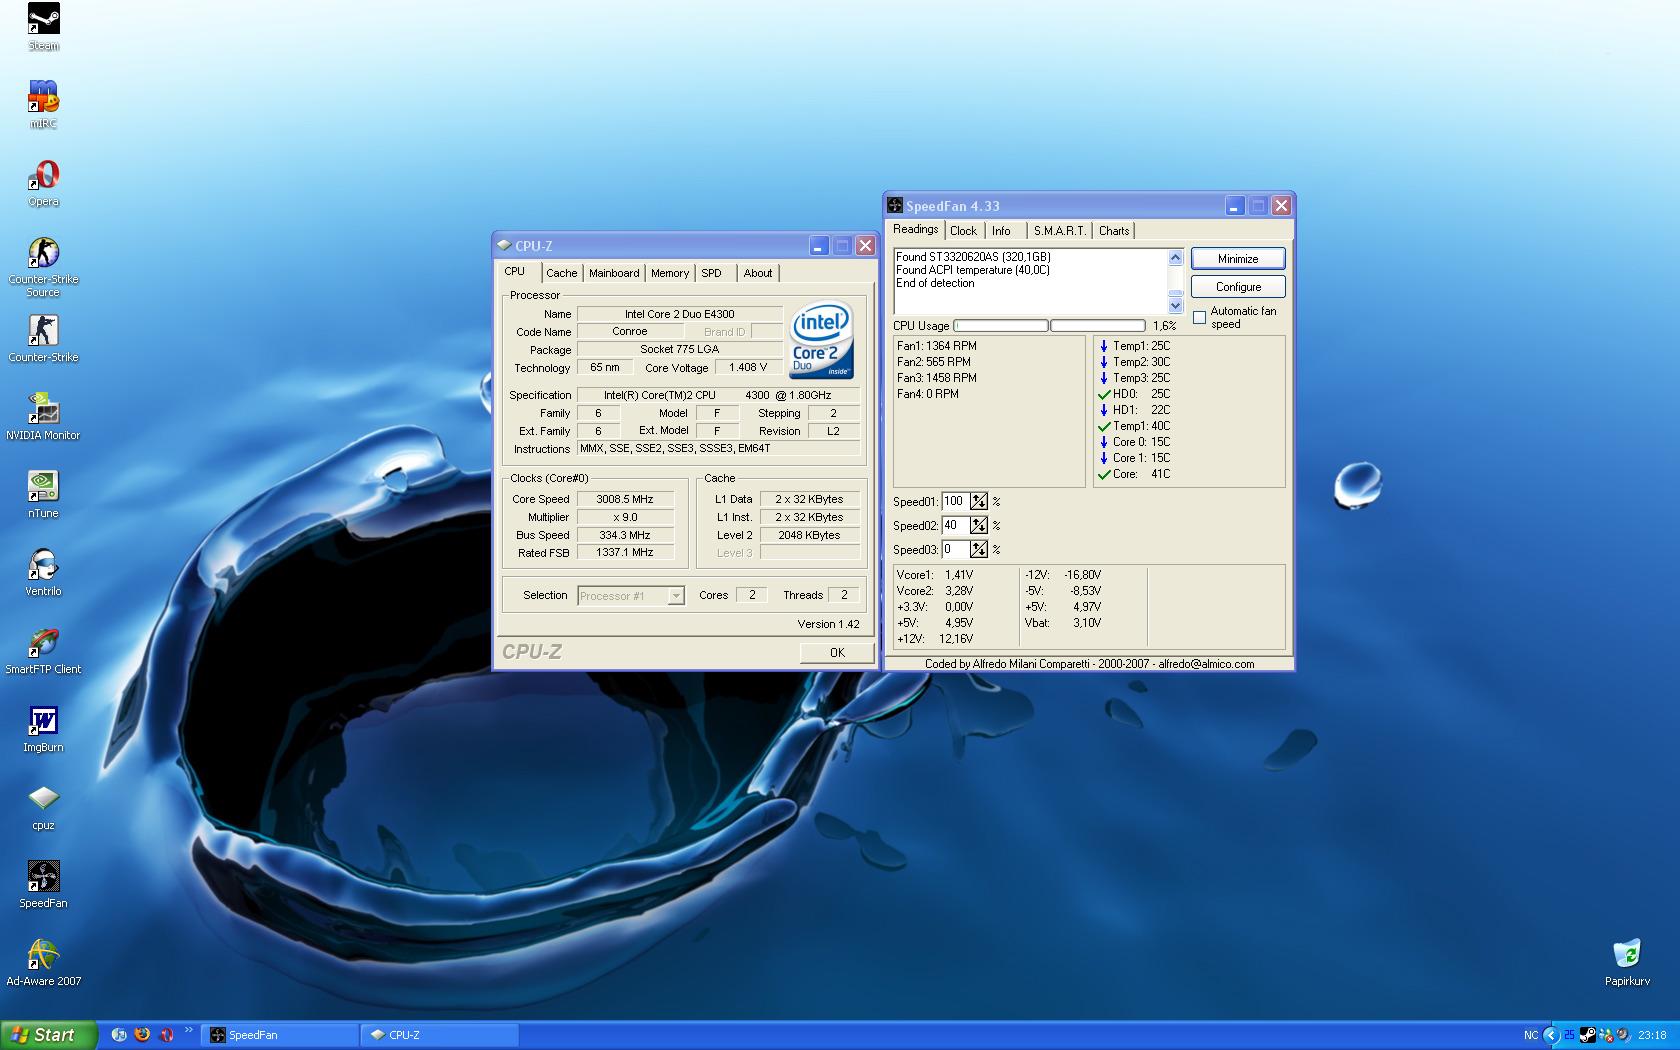Click the Minimize button in SpeedFan

pyautogui.click(x=1238, y=259)
